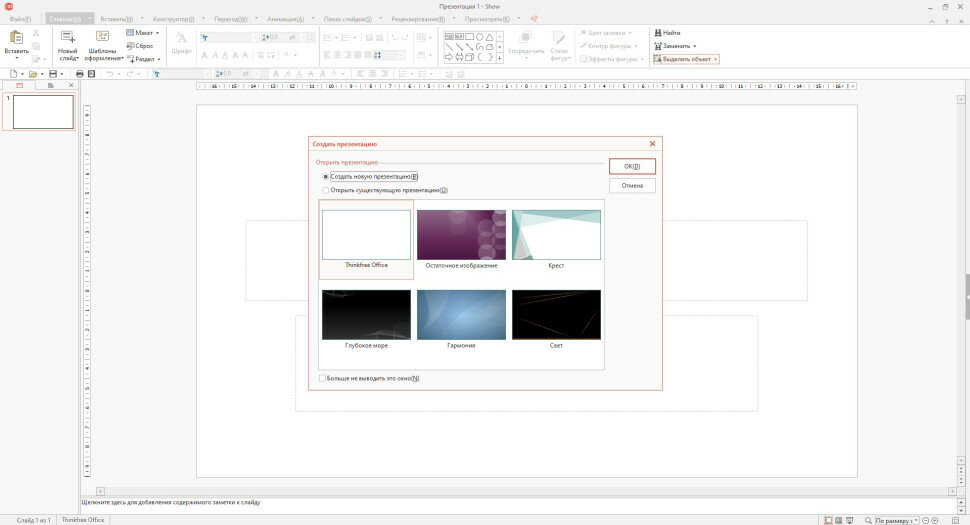This screenshot has height=525, width=970.
Task: Open the Просмотреть ribbon tab
Action: tap(487, 19)
